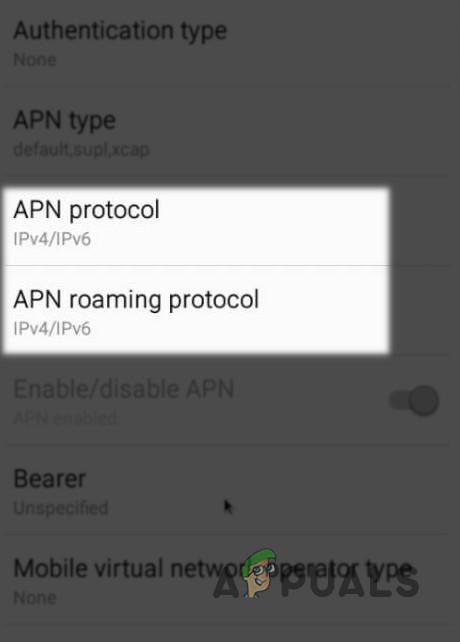
Task: Open the Bearer setting
Action: (x=230, y=491)
